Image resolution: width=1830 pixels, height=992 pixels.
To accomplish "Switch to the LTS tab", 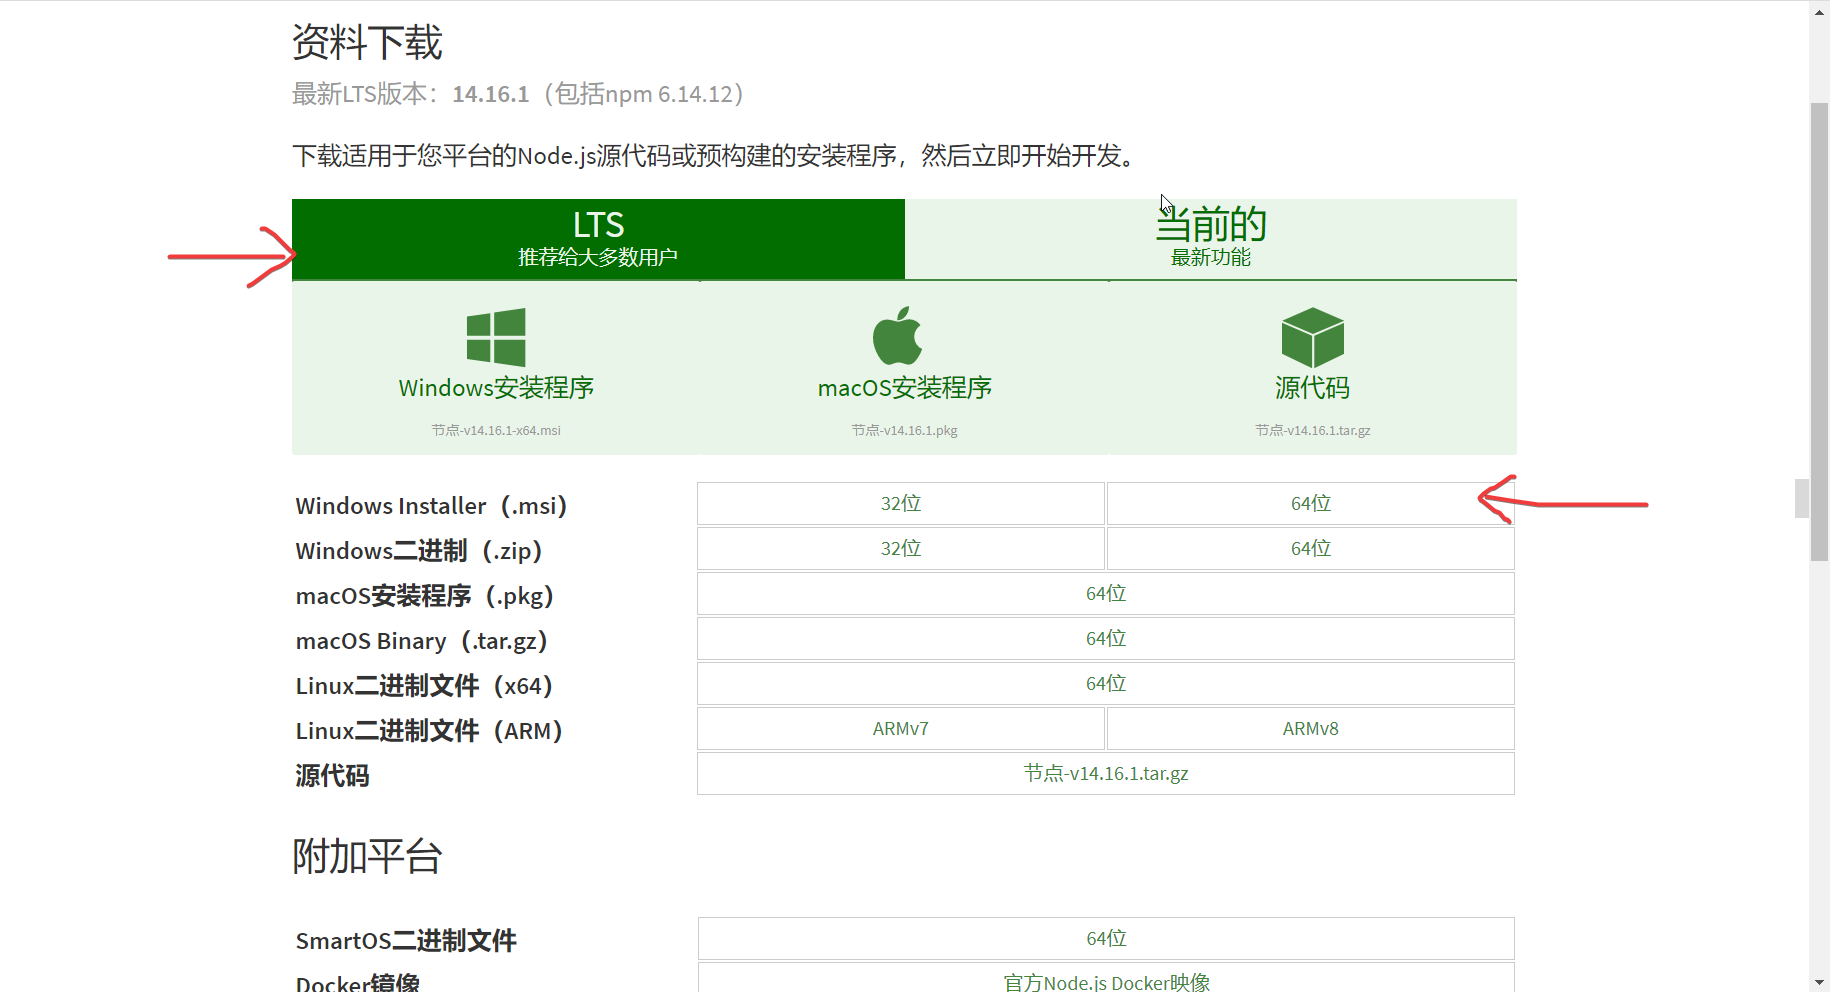I will coord(598,238).
